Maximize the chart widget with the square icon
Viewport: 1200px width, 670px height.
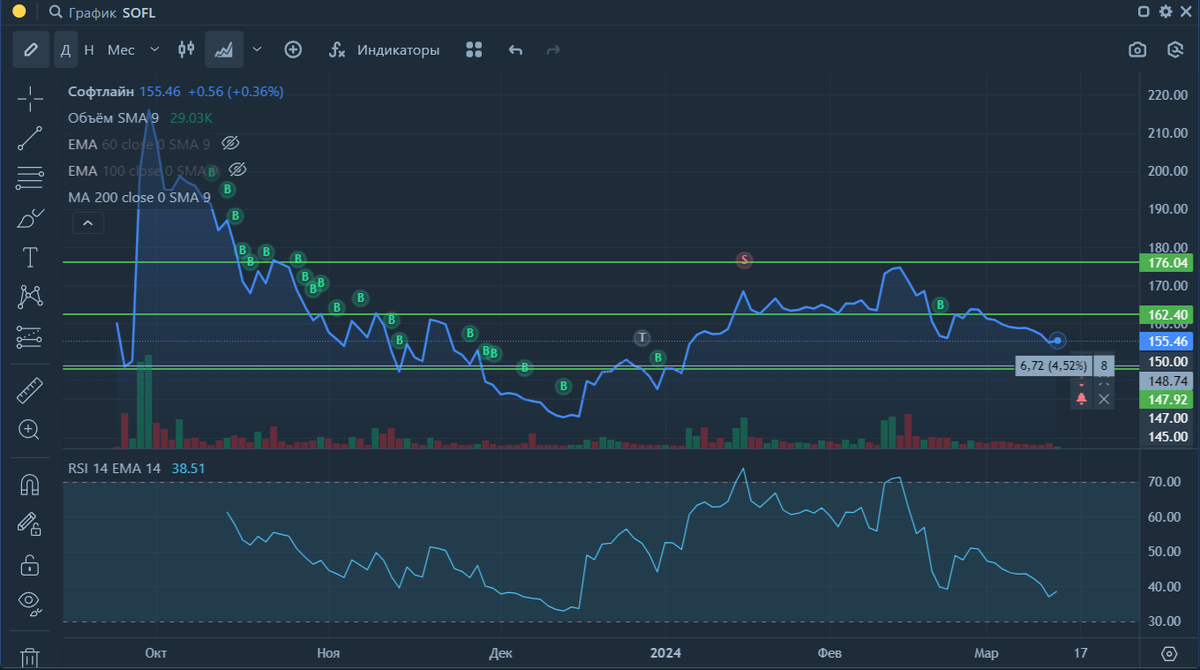(x=1144, y=11)
